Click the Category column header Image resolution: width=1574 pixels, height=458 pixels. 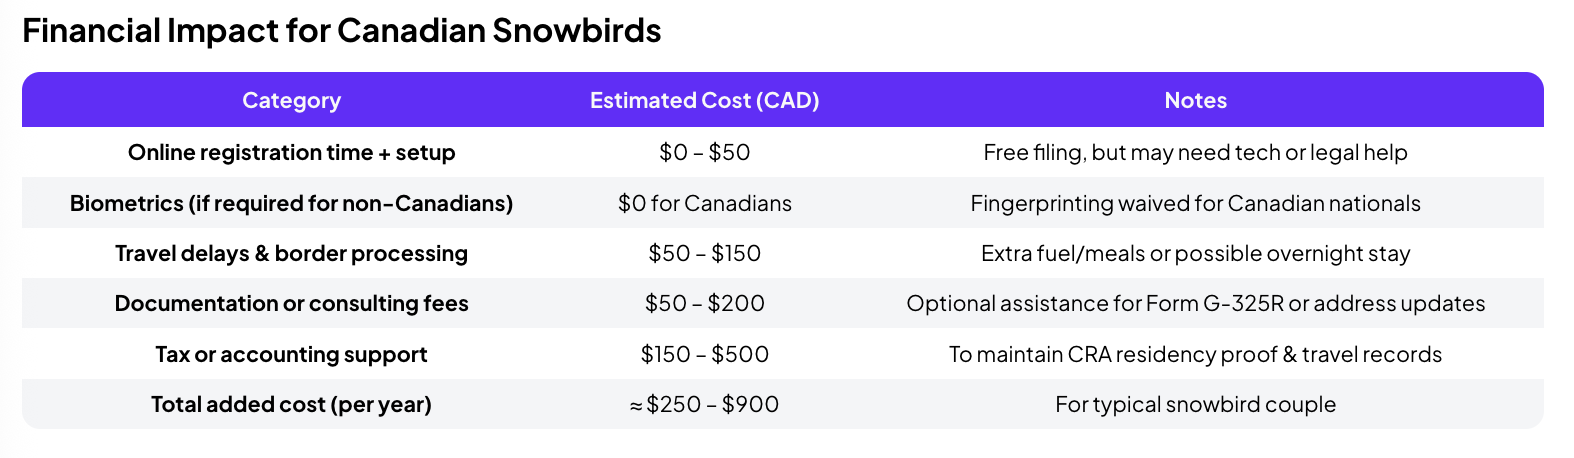pyautogui.click(x=291, y=100)
